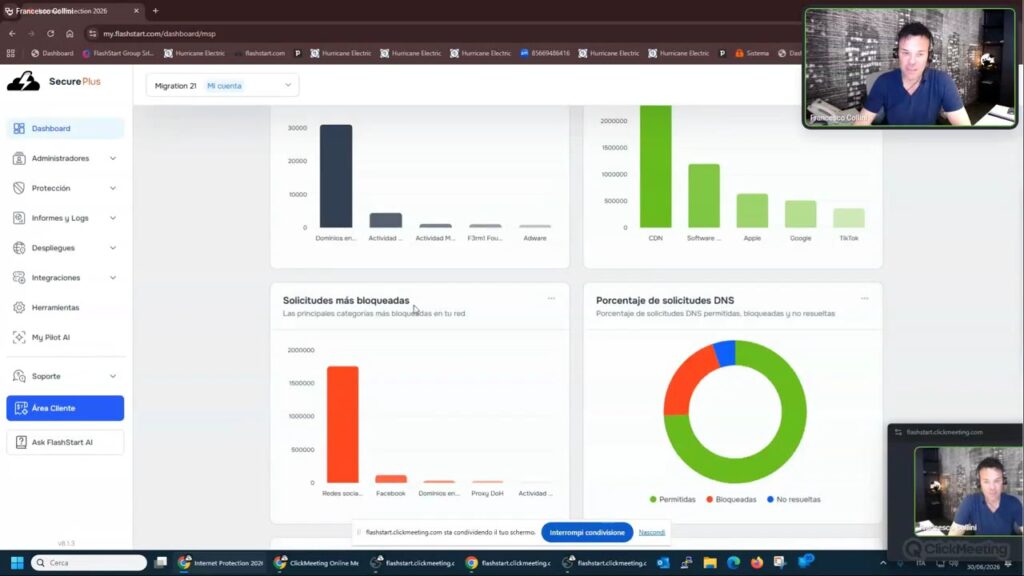Open FlashStart Group bookmark
Image resolution: width=1024 pixels, height=576 pixels.
coord(118,53)
